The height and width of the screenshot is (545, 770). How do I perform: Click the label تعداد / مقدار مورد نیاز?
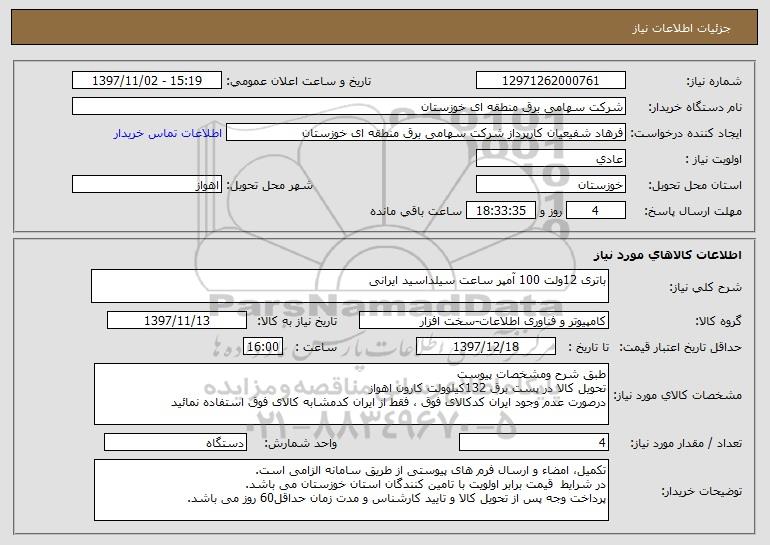686,444
